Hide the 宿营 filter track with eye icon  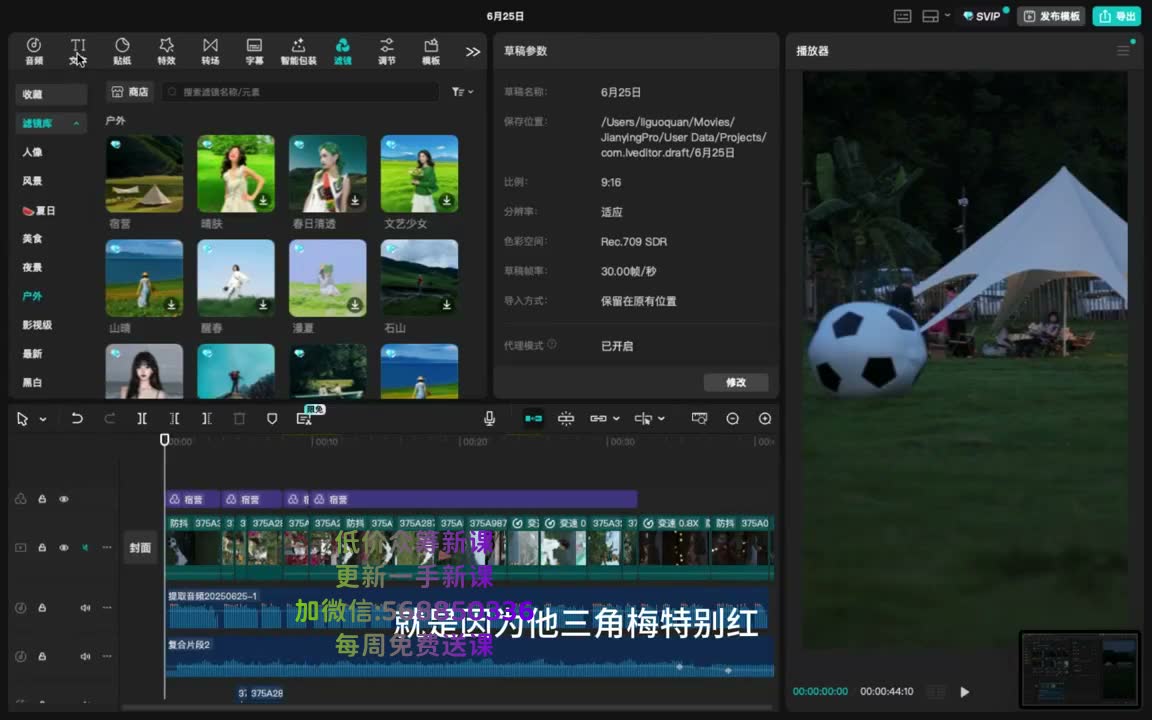[x=64, y=499]
